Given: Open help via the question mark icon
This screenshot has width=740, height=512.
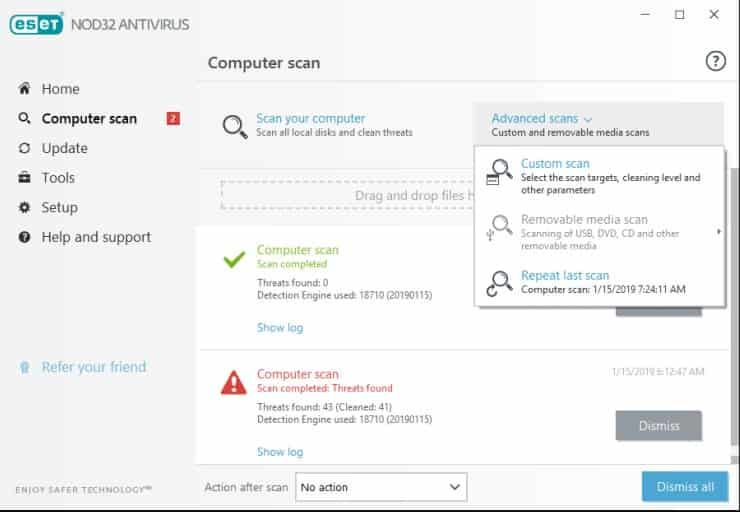Looking at the screenshot, I should click(715, 61).
